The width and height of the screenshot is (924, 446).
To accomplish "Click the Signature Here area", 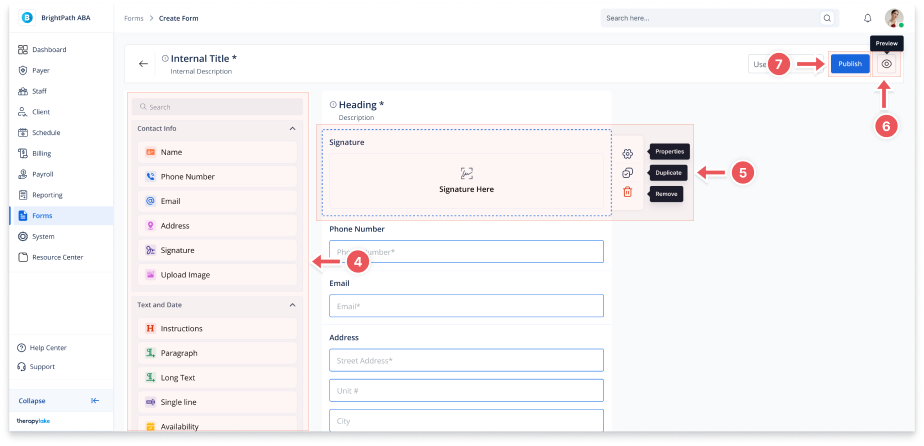I will [466, 181].
